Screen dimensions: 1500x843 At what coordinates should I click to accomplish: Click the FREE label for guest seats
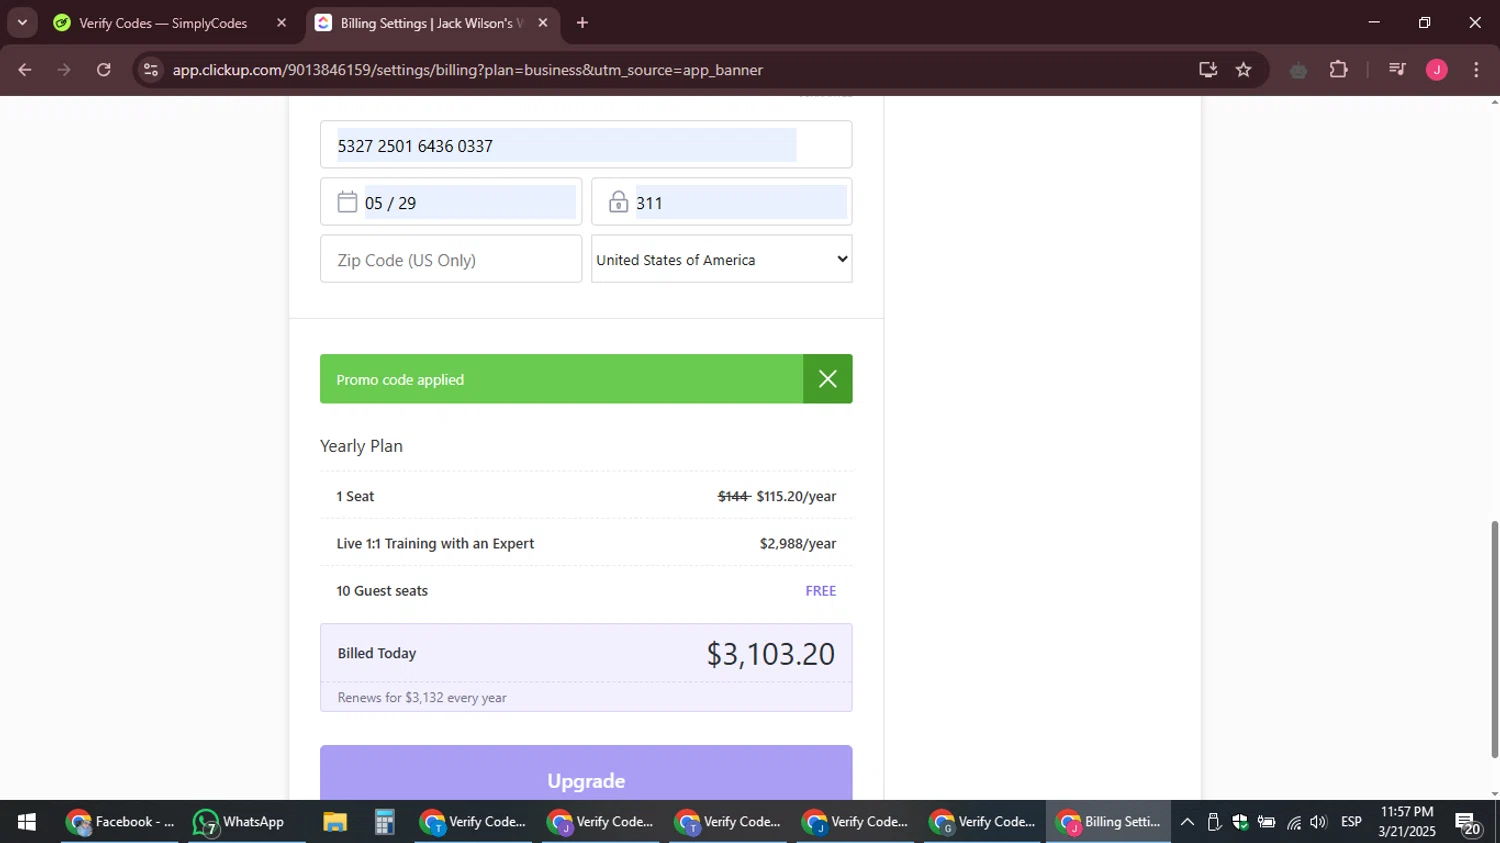pos(821,591)
